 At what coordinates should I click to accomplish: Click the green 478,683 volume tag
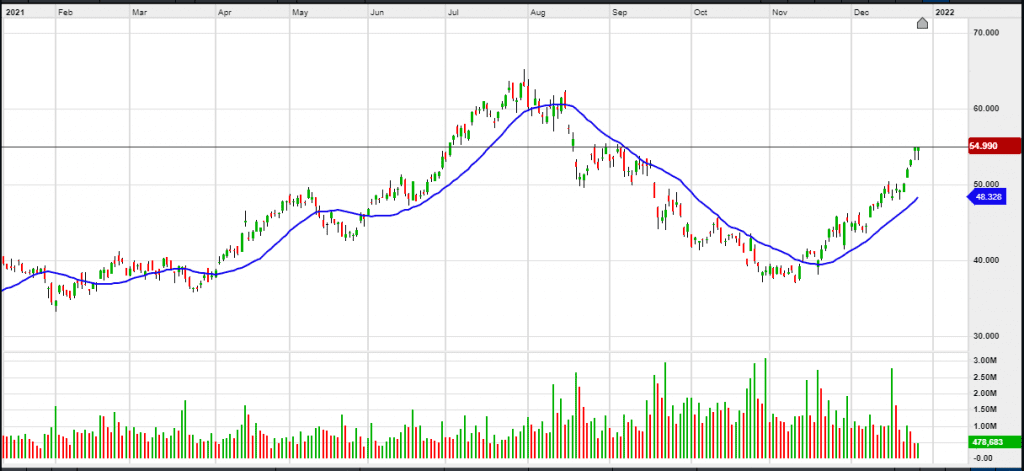click(x=991, y=440)
